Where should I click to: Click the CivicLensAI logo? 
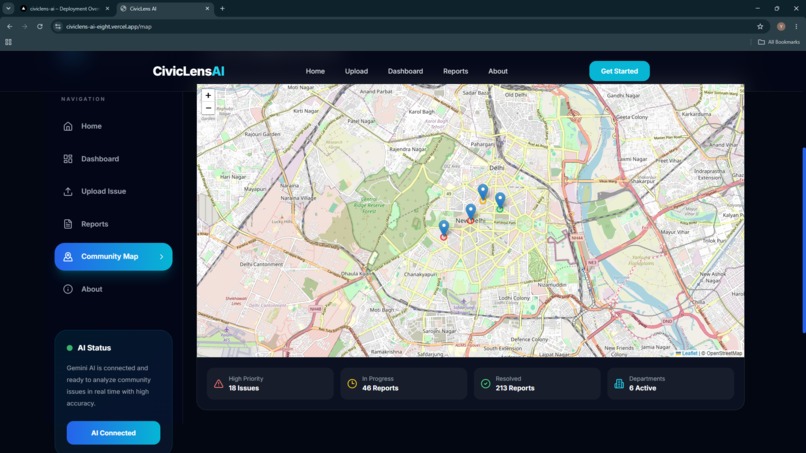pos(188,71)
